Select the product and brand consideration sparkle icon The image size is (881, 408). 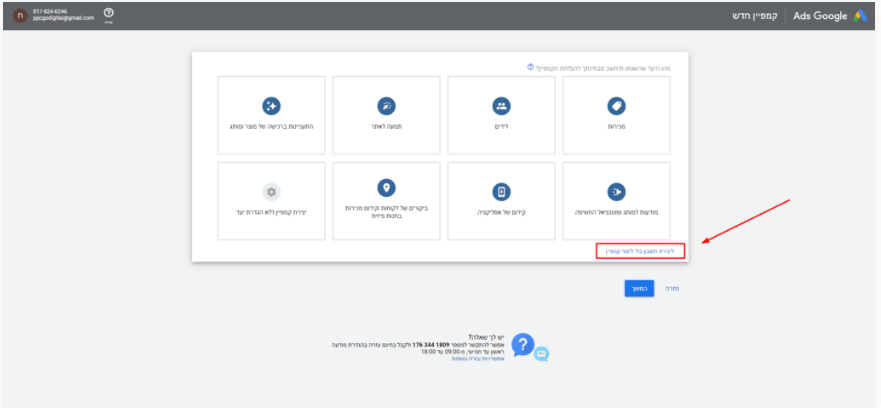point(271,106)
